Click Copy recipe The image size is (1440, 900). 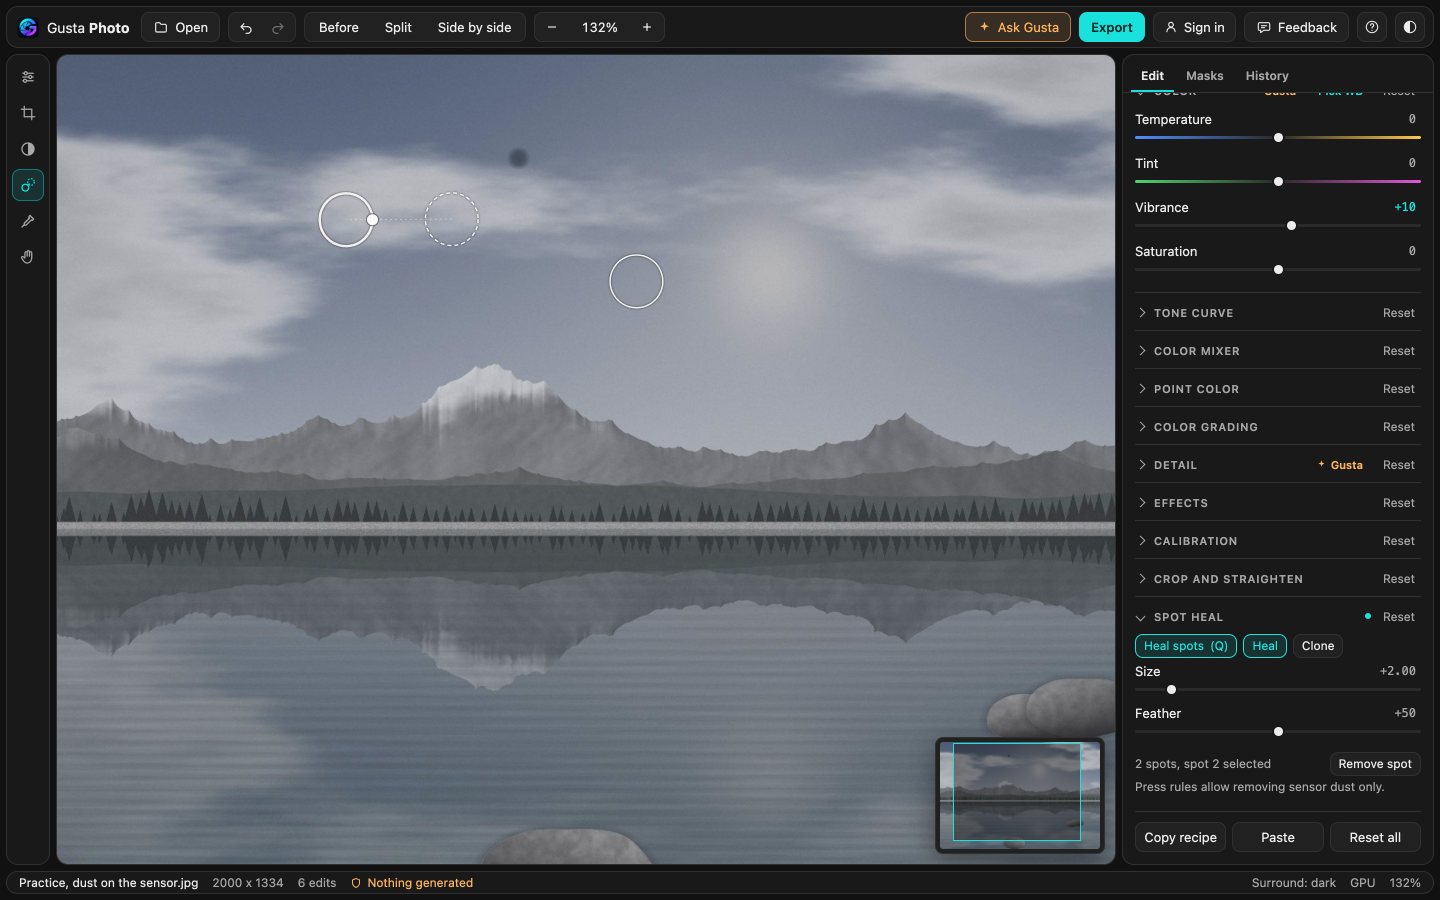click(1180, 838)
